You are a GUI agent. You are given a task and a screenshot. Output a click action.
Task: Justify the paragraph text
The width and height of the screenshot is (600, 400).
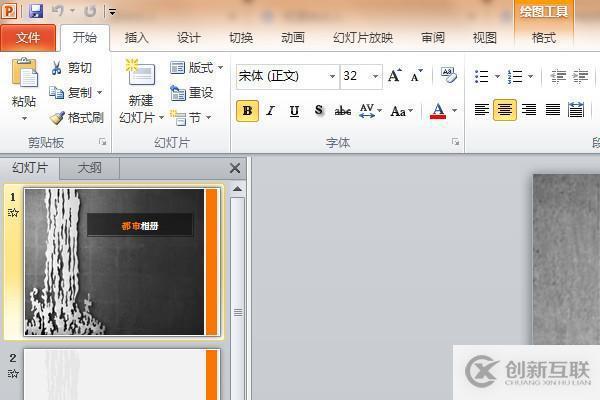tap(553, 110)
